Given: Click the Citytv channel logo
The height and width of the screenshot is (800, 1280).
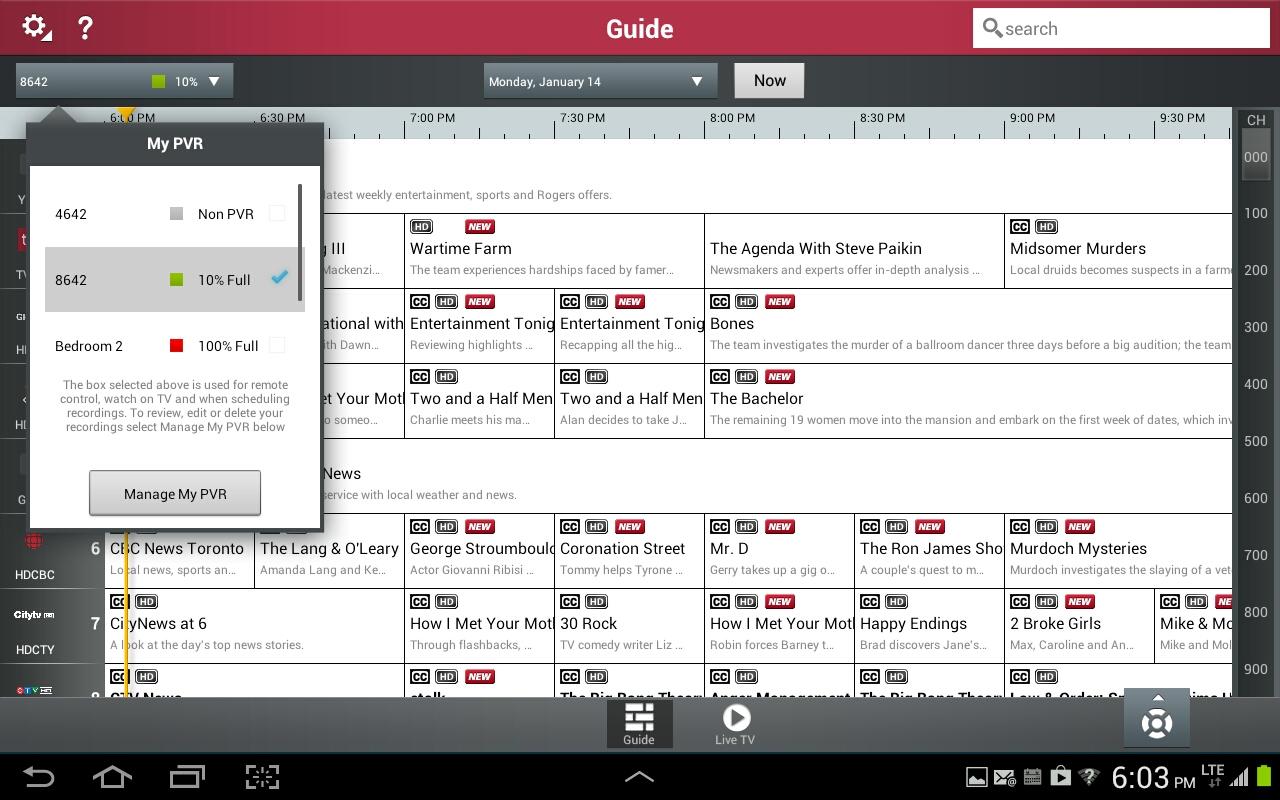Looking at the screenshot, I should click(34, 615).
